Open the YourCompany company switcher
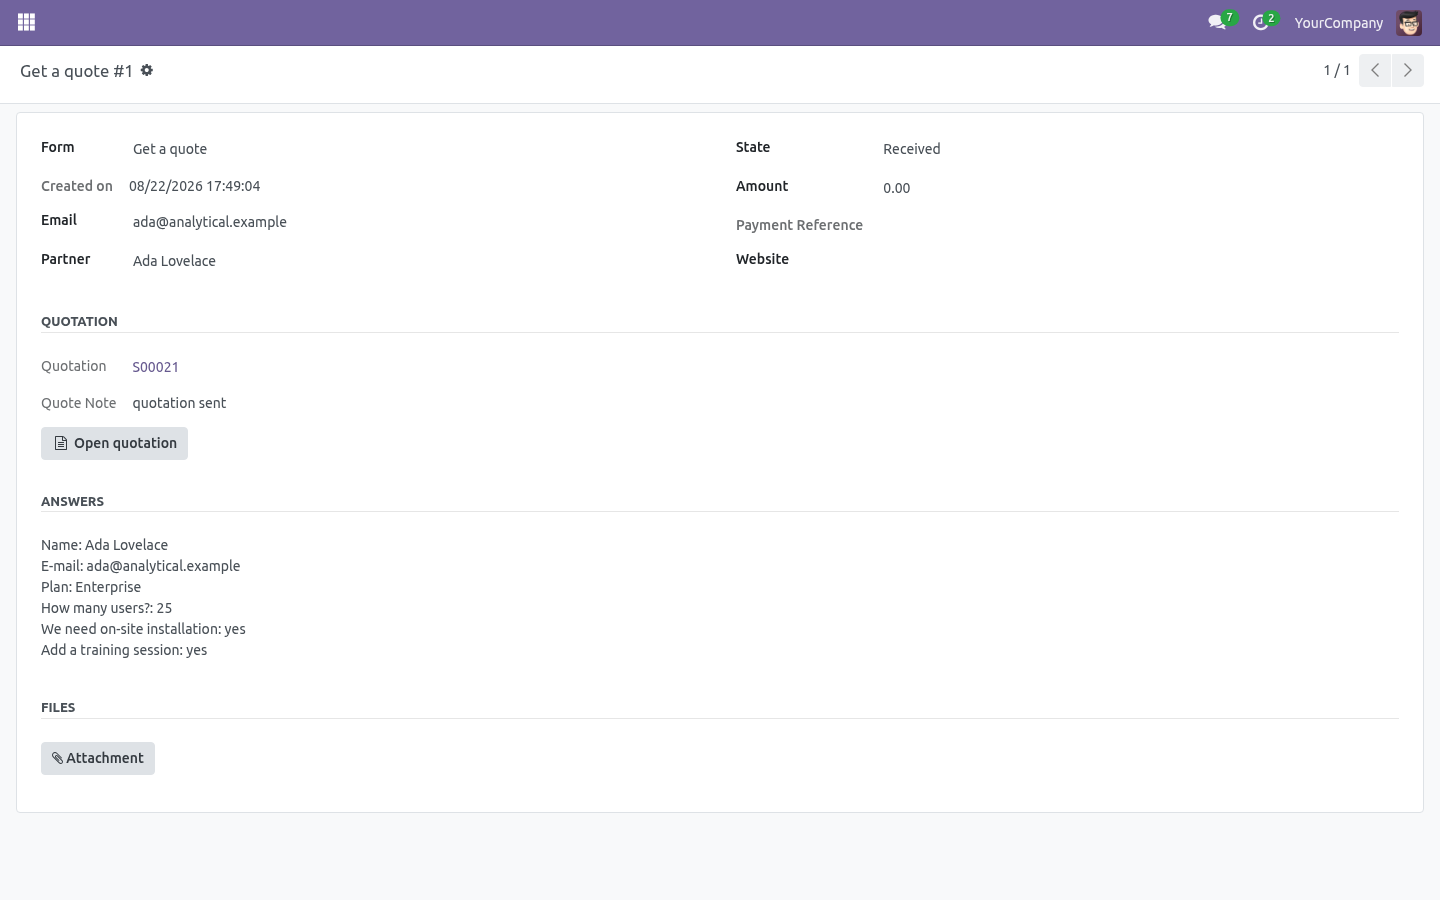This screenshot has height=900, width=1440. coord(1338,22)
